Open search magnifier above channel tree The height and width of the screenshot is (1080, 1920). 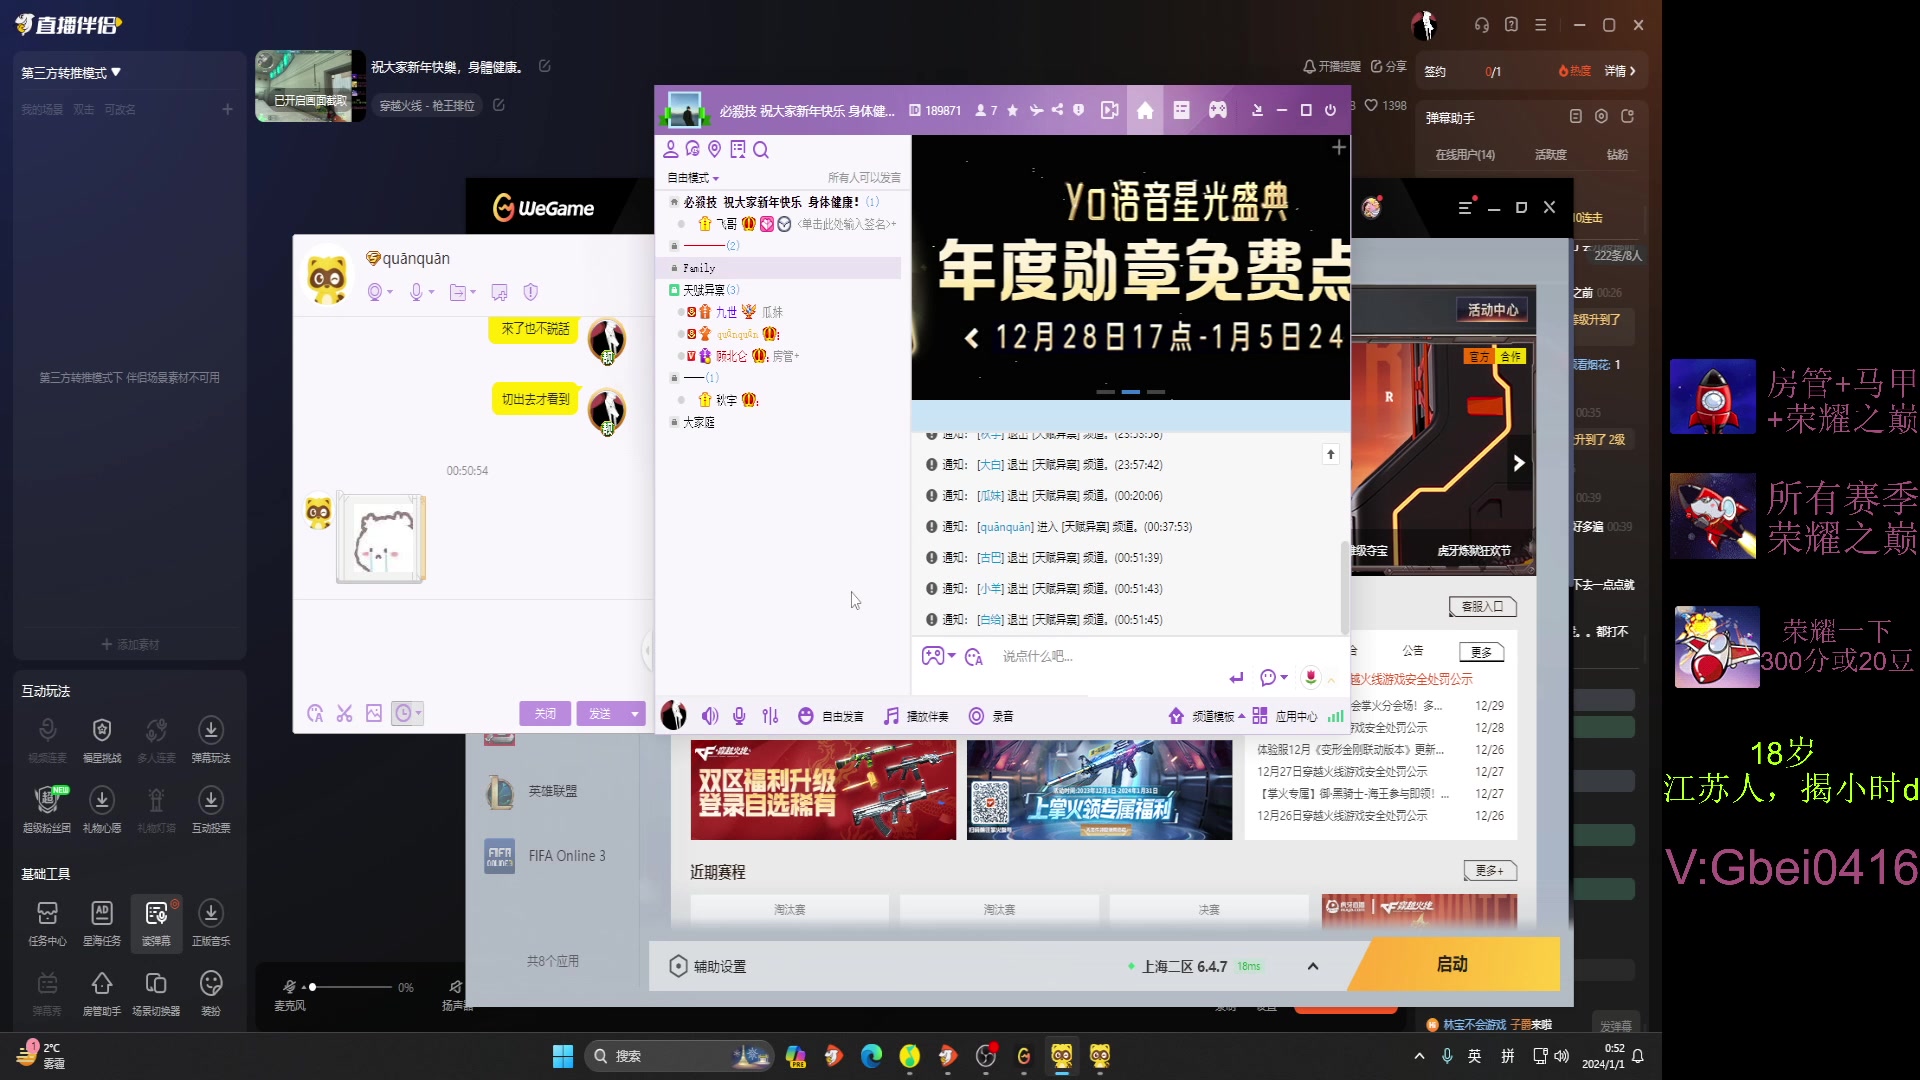(761, 150)
